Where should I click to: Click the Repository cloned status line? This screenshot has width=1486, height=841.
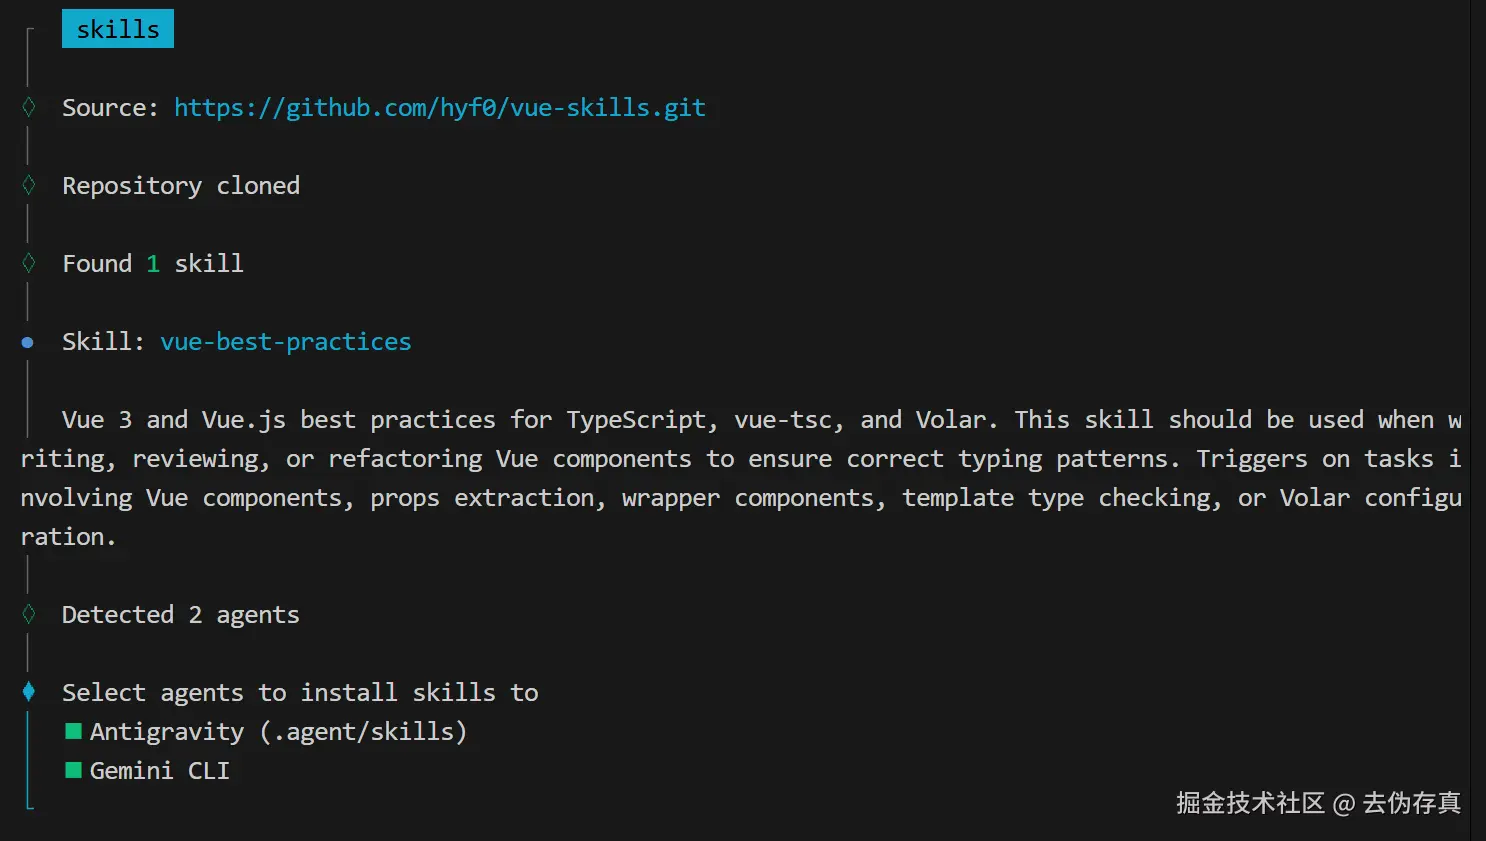(x=181, y=186)
